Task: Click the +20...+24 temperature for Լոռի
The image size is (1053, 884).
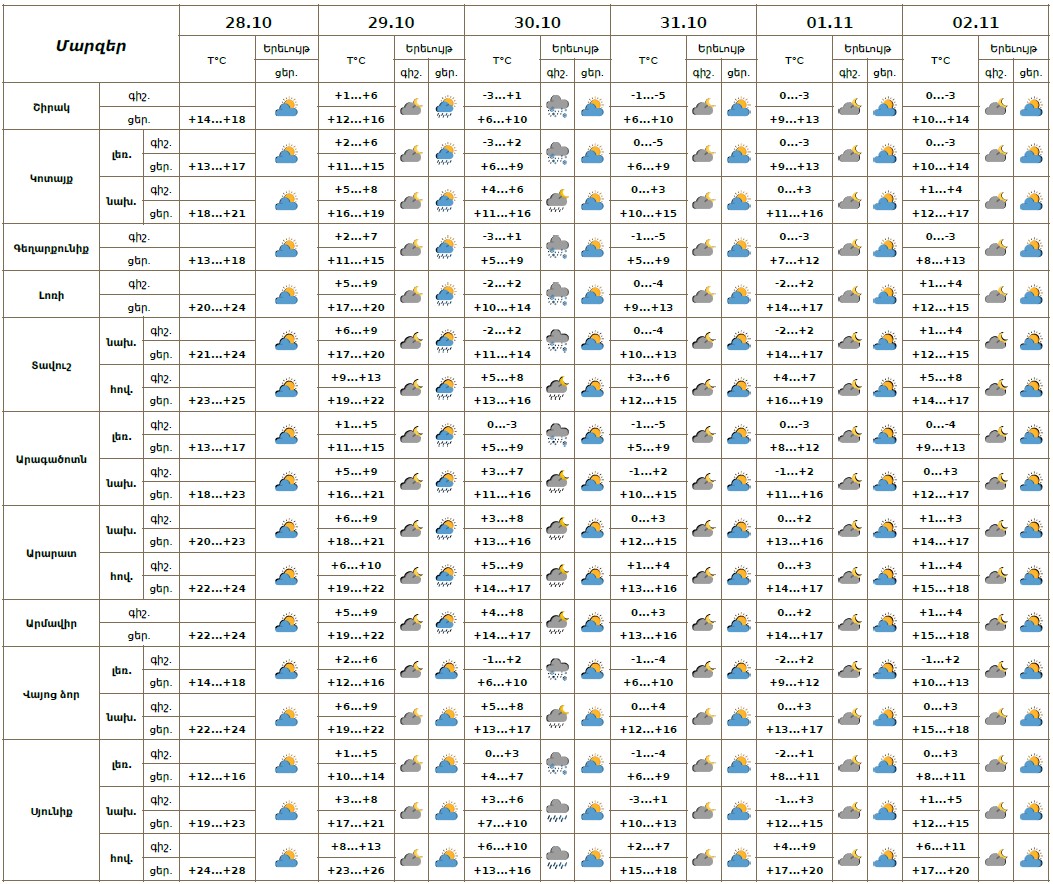Action: (217, 307)
